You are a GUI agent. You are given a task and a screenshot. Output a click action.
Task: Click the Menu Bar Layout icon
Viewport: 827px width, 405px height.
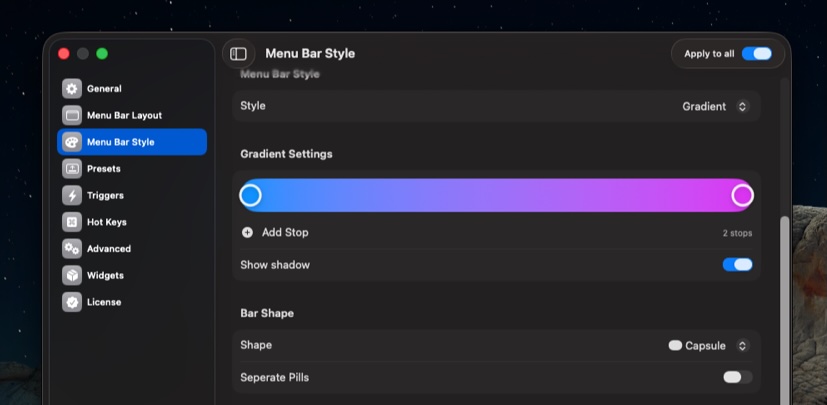coord(72,115)
